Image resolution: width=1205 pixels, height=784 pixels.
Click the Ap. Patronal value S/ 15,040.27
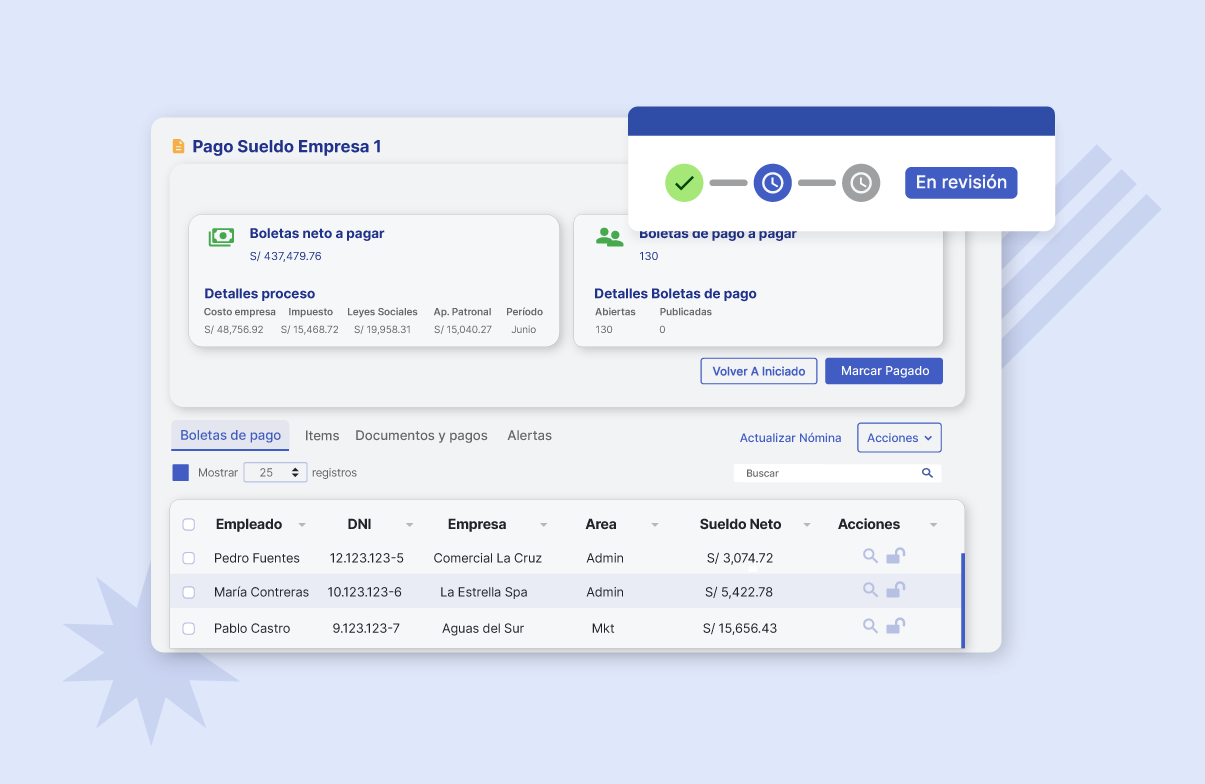(463, 329)
